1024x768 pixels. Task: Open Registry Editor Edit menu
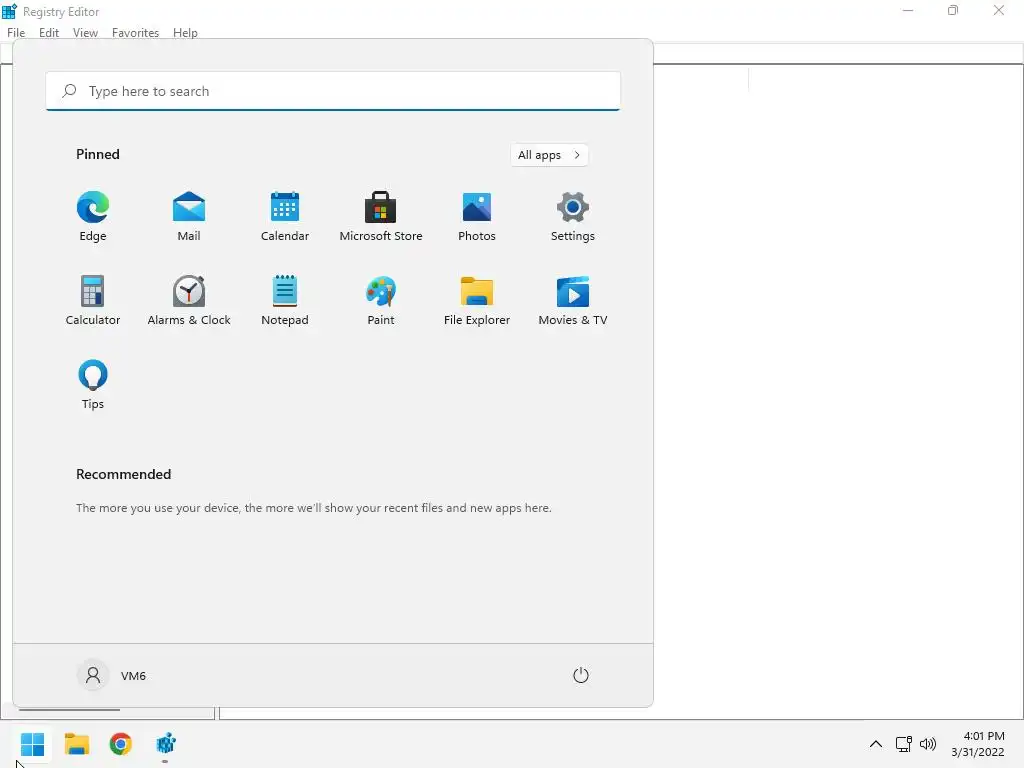[49, 33]
